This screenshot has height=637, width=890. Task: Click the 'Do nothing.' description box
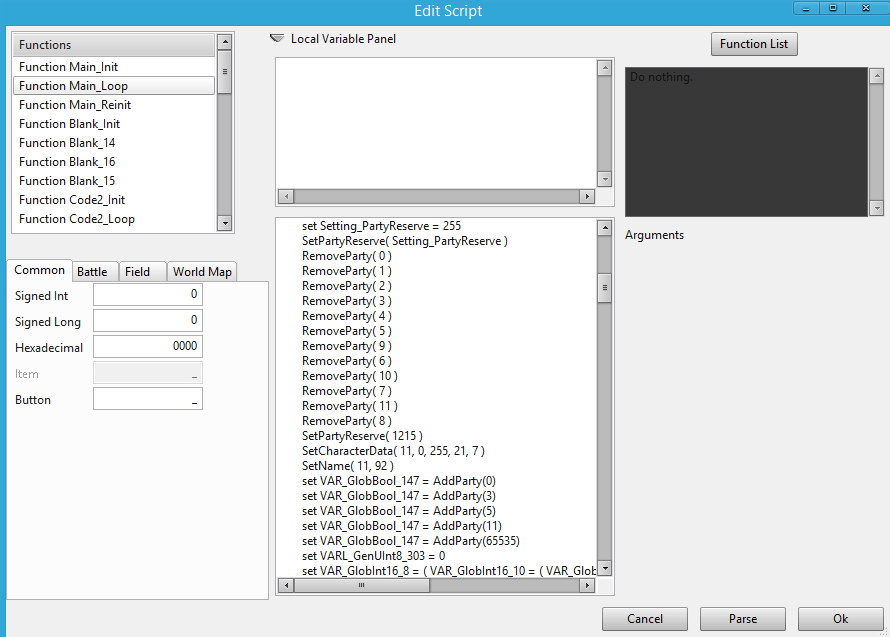[746, 142]
